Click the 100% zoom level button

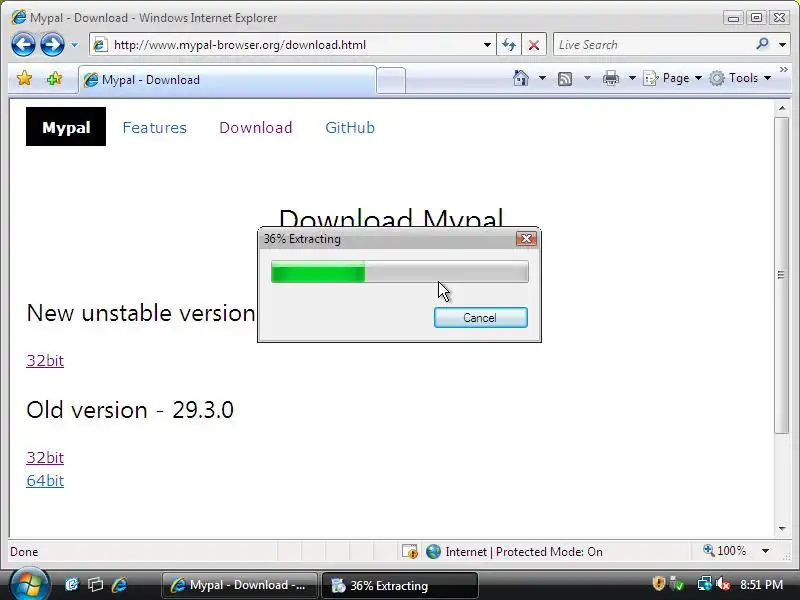[724, 551]
